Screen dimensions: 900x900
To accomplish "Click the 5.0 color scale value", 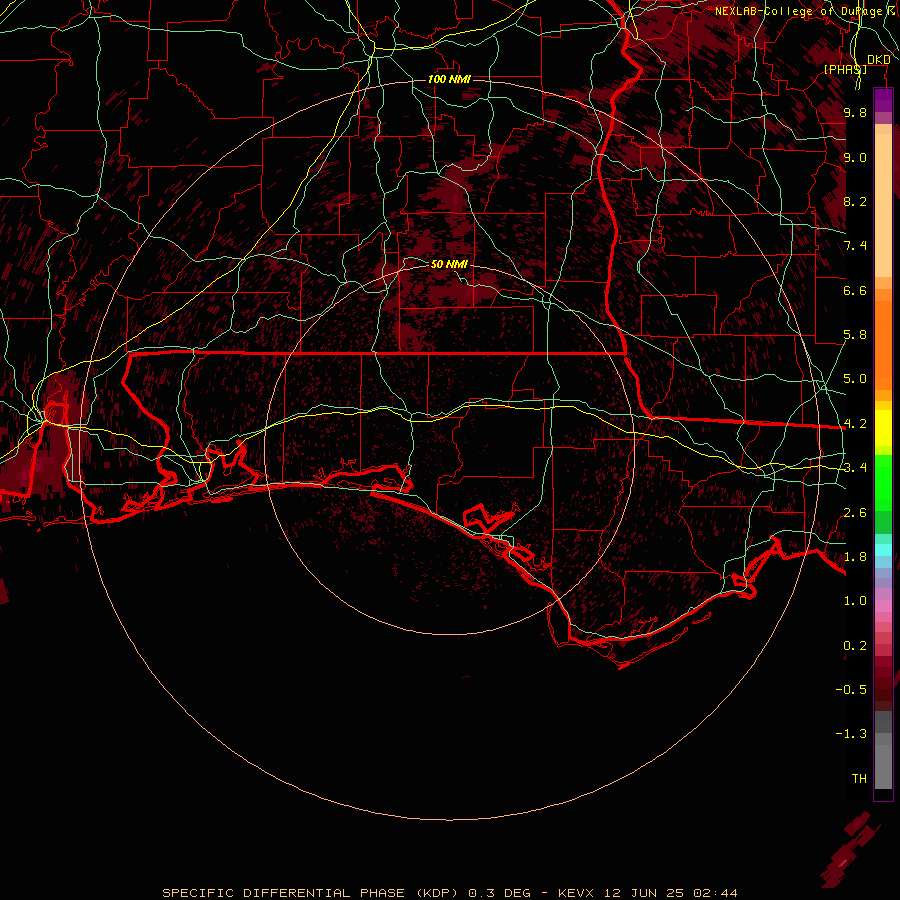I will tap(855, 379).
